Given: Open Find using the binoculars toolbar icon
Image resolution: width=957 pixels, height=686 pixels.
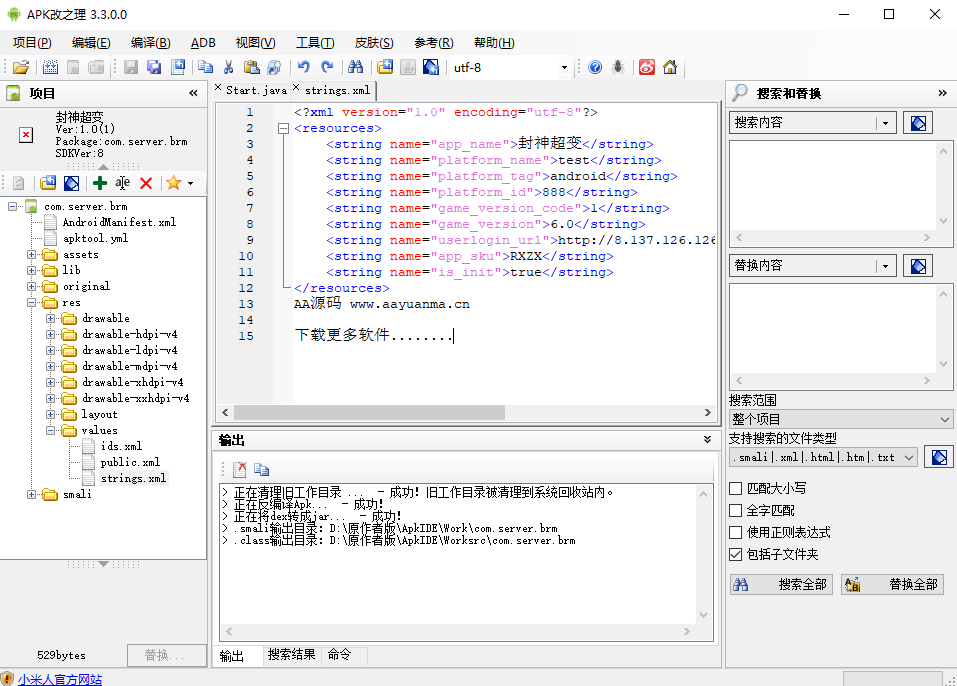Looking at the screenshot, I should click(x=355, y=67).
